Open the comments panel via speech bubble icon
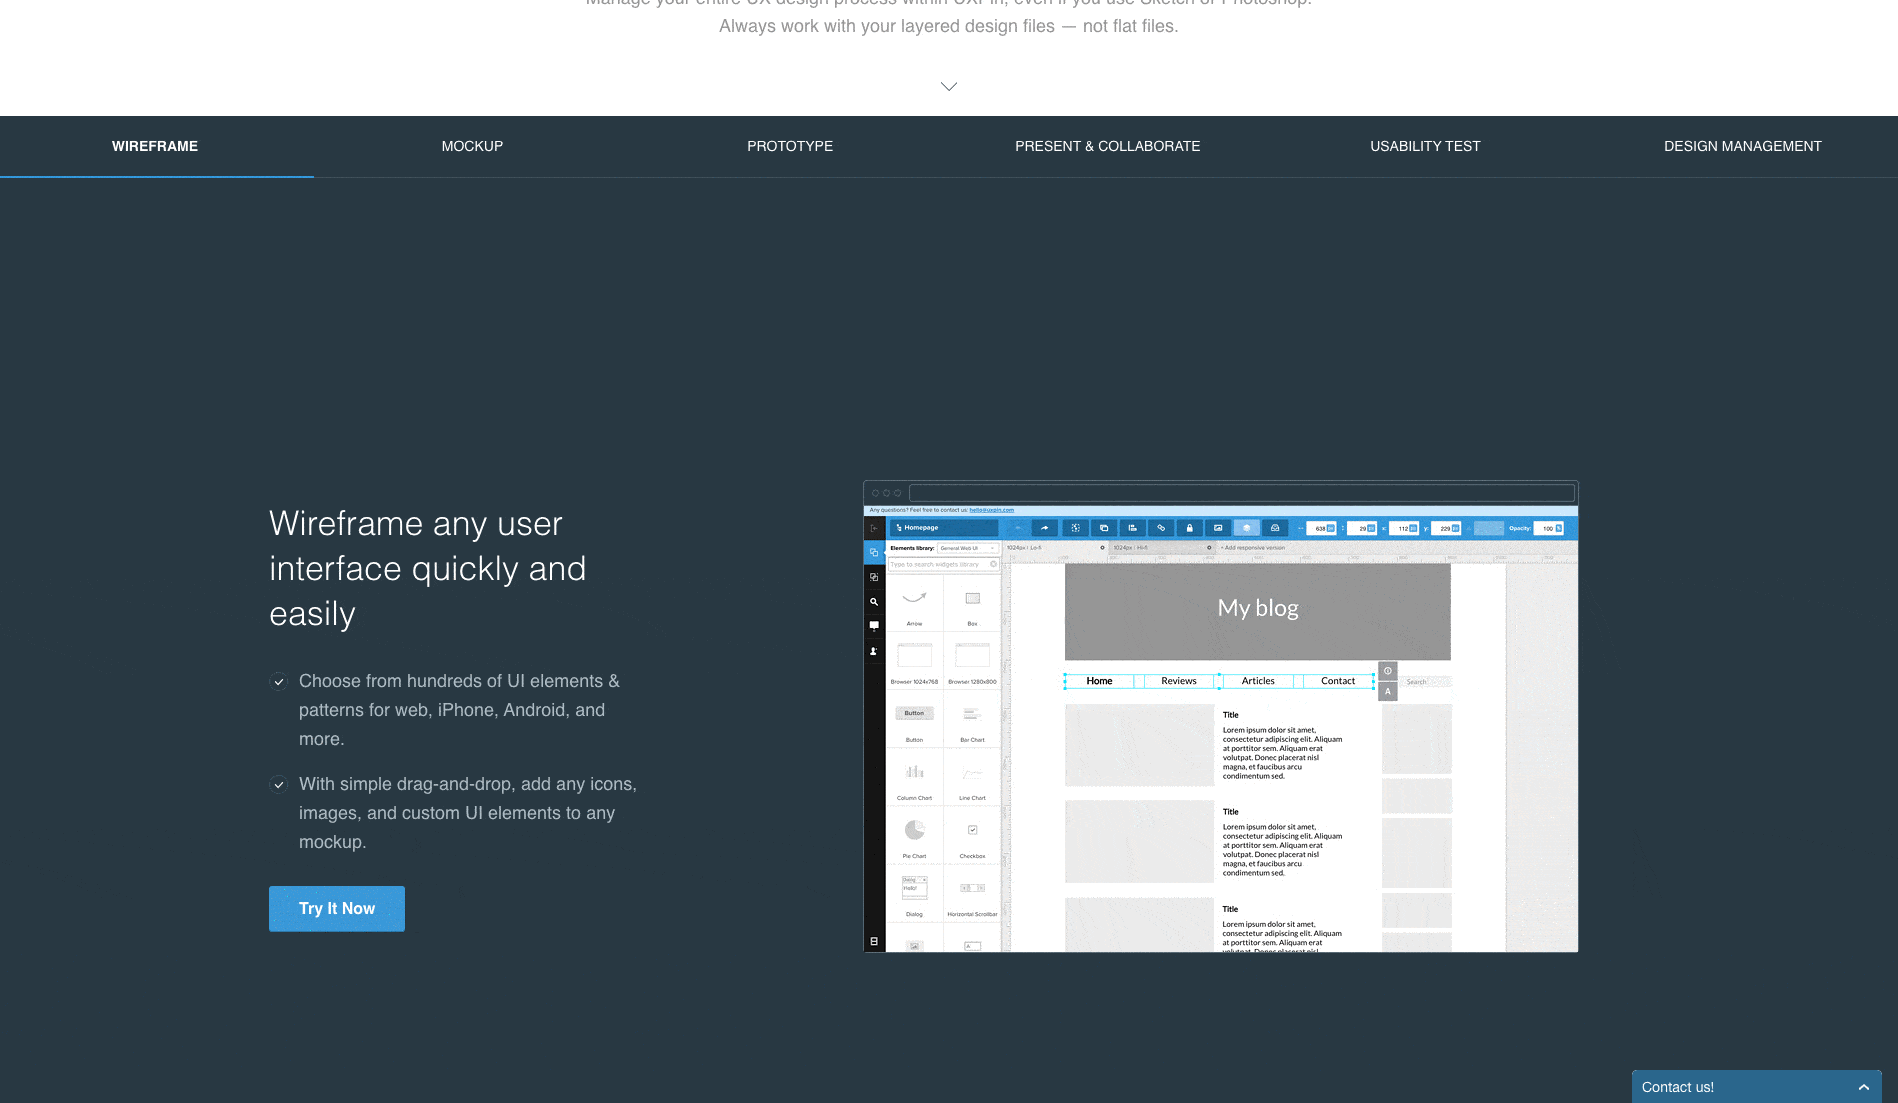This screenshot has width=1898, height=1103. coord(874,625)
